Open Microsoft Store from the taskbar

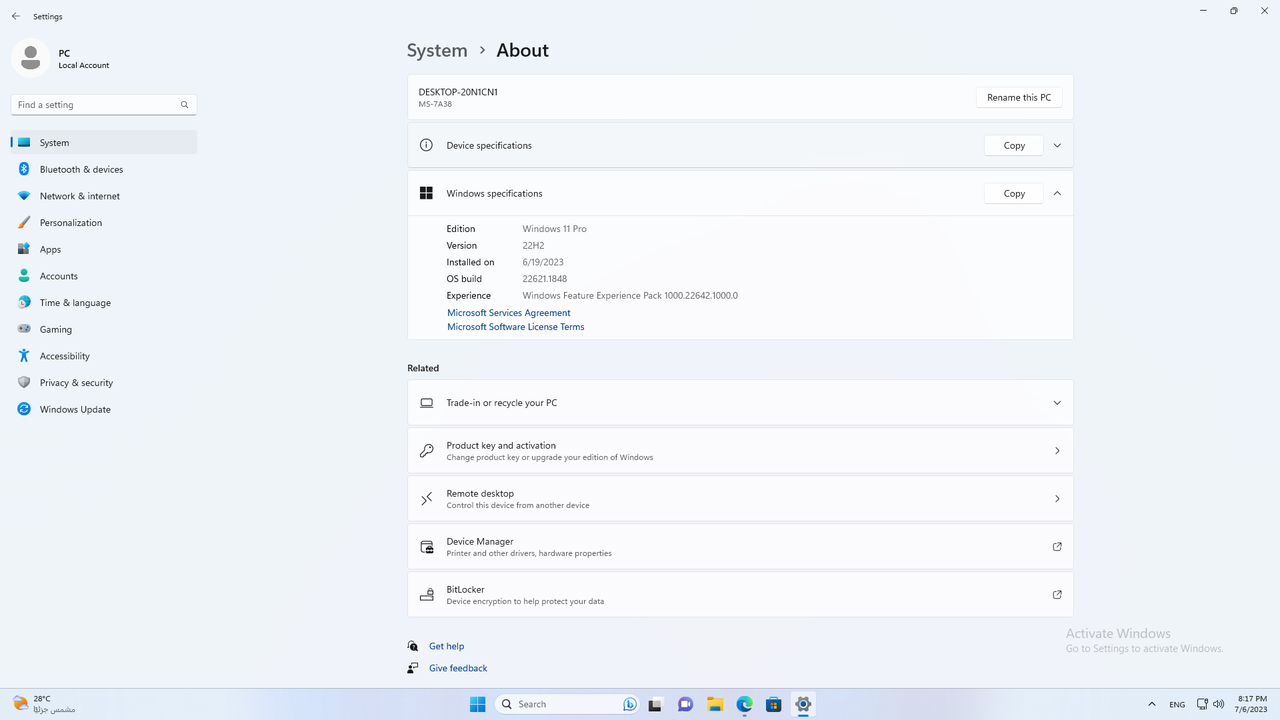click(x=773, y=704)
